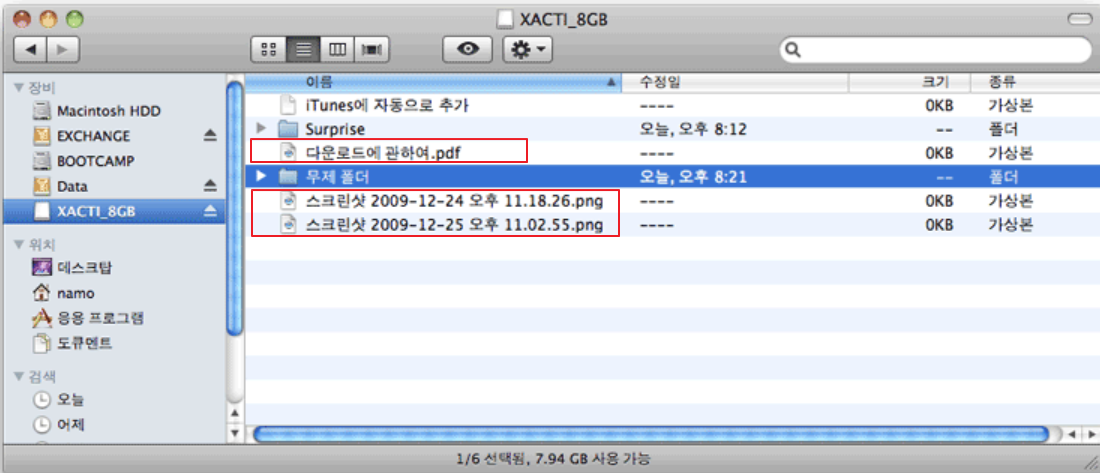Click file name 다운로드에 관하여.pdf

pyautogui.click(x=383, y=152)
